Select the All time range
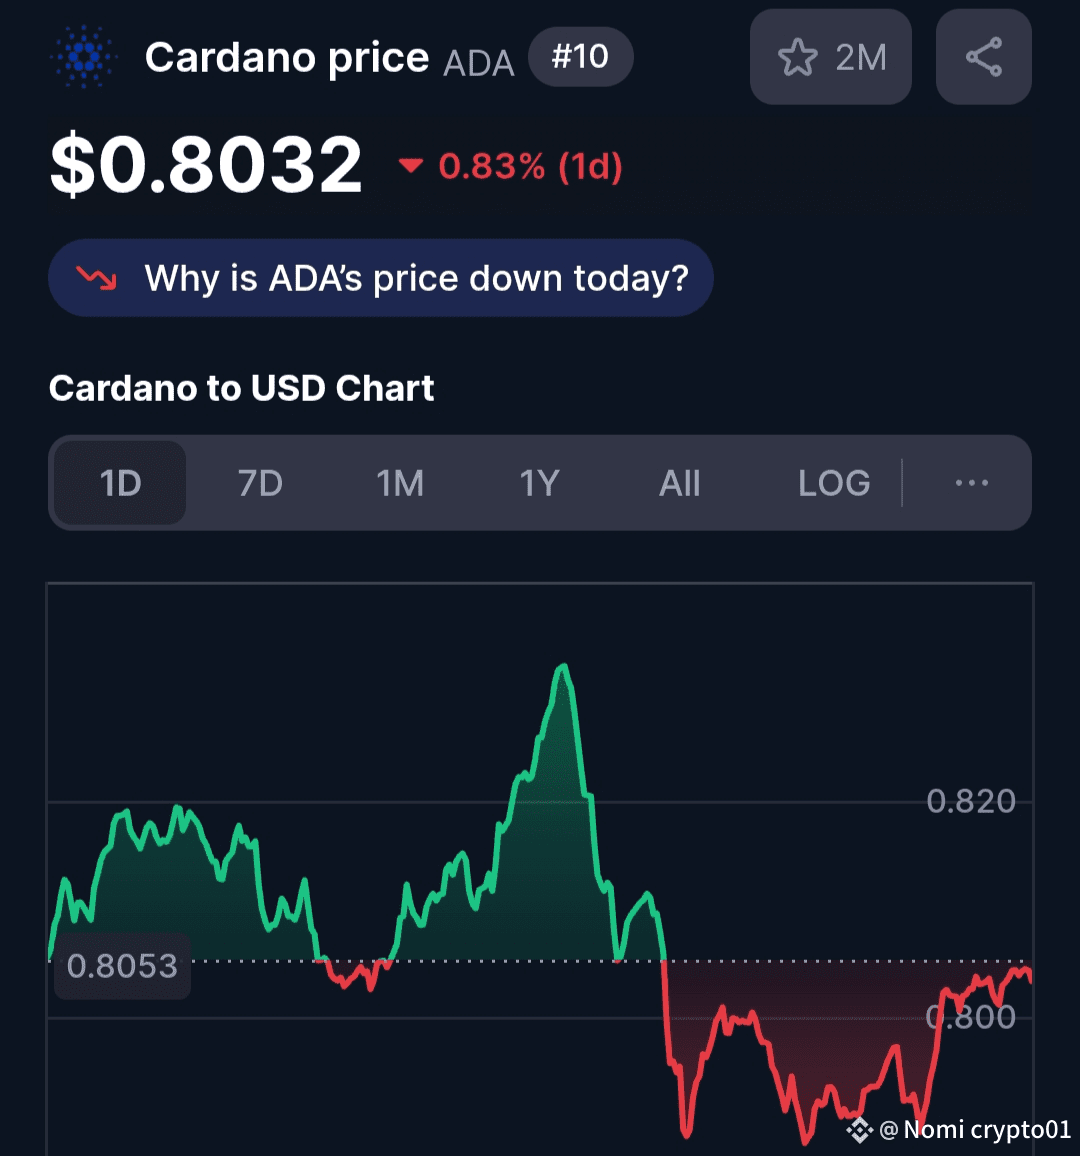This screenshot has height=1156, width=1080. pos(679,483)
